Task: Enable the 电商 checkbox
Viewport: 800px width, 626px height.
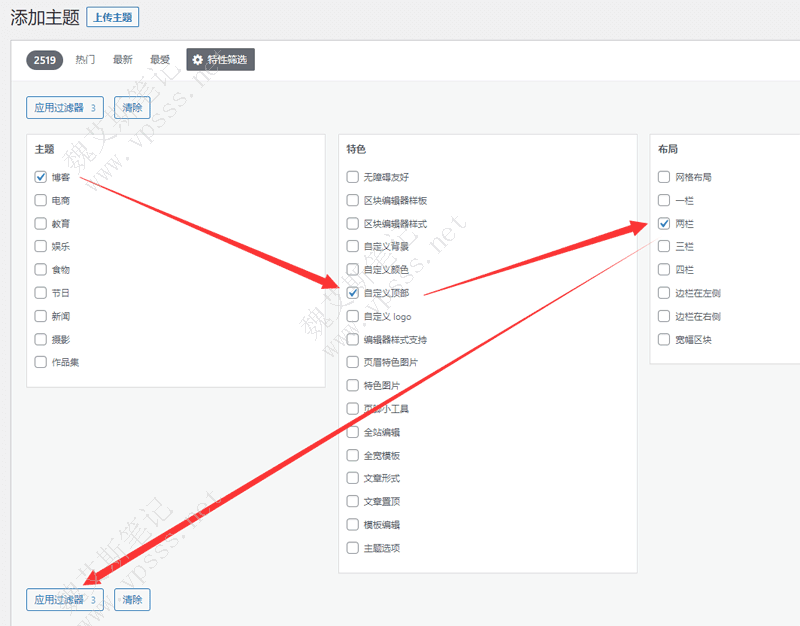Action: point(41,200)
